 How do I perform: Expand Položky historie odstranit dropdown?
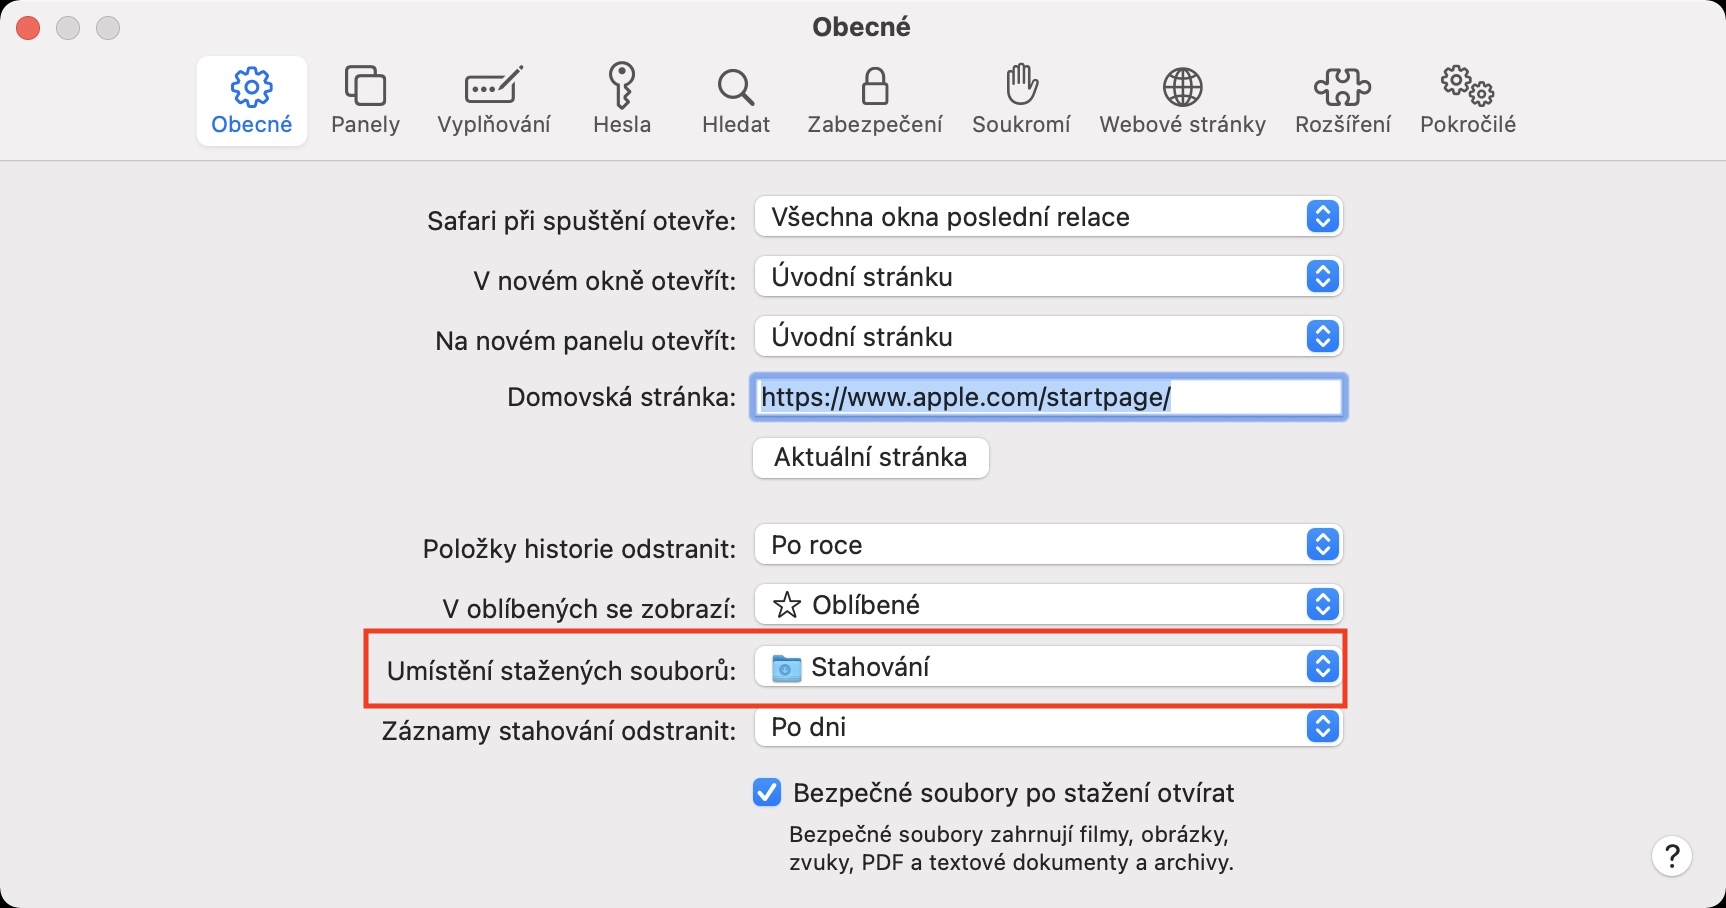tap(1047, 545)
